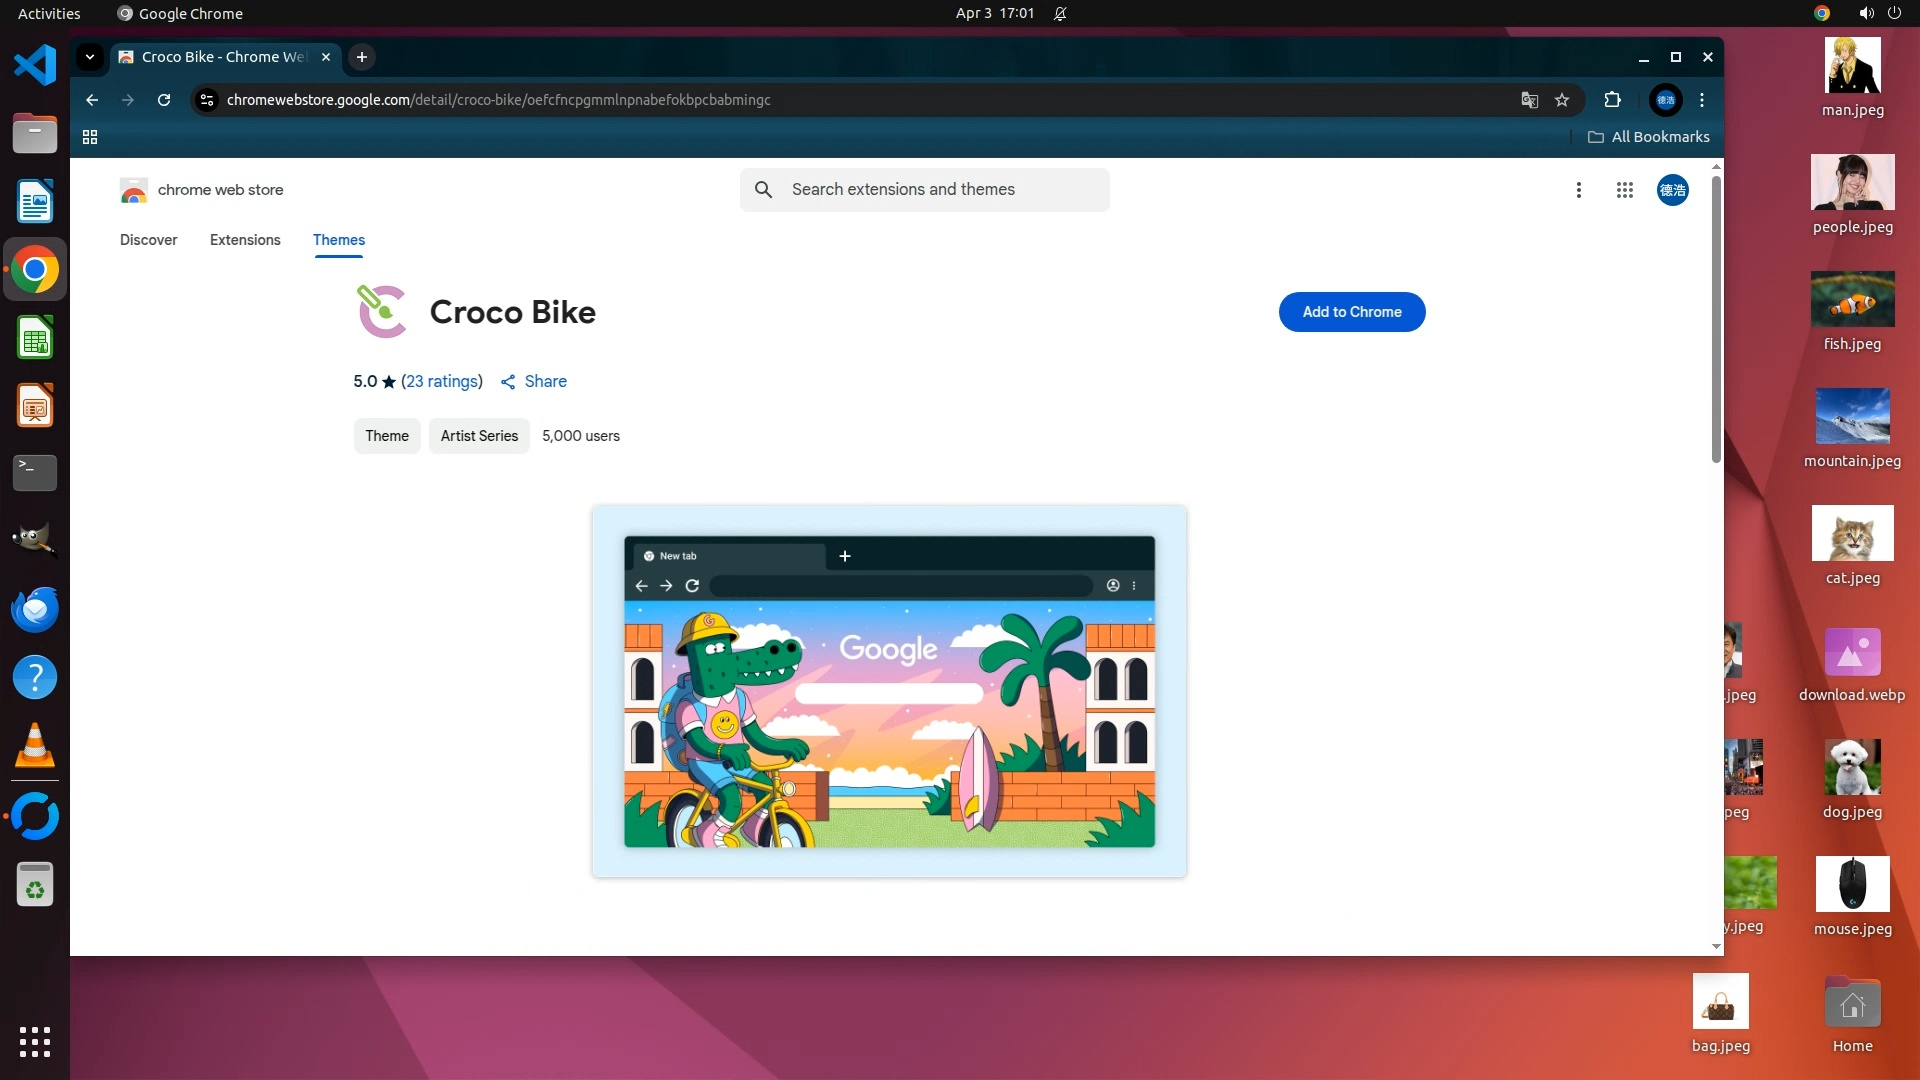Open the Google apps grid
The height and width of the screenshot is (1080, 1920).
pos(1624,190)
